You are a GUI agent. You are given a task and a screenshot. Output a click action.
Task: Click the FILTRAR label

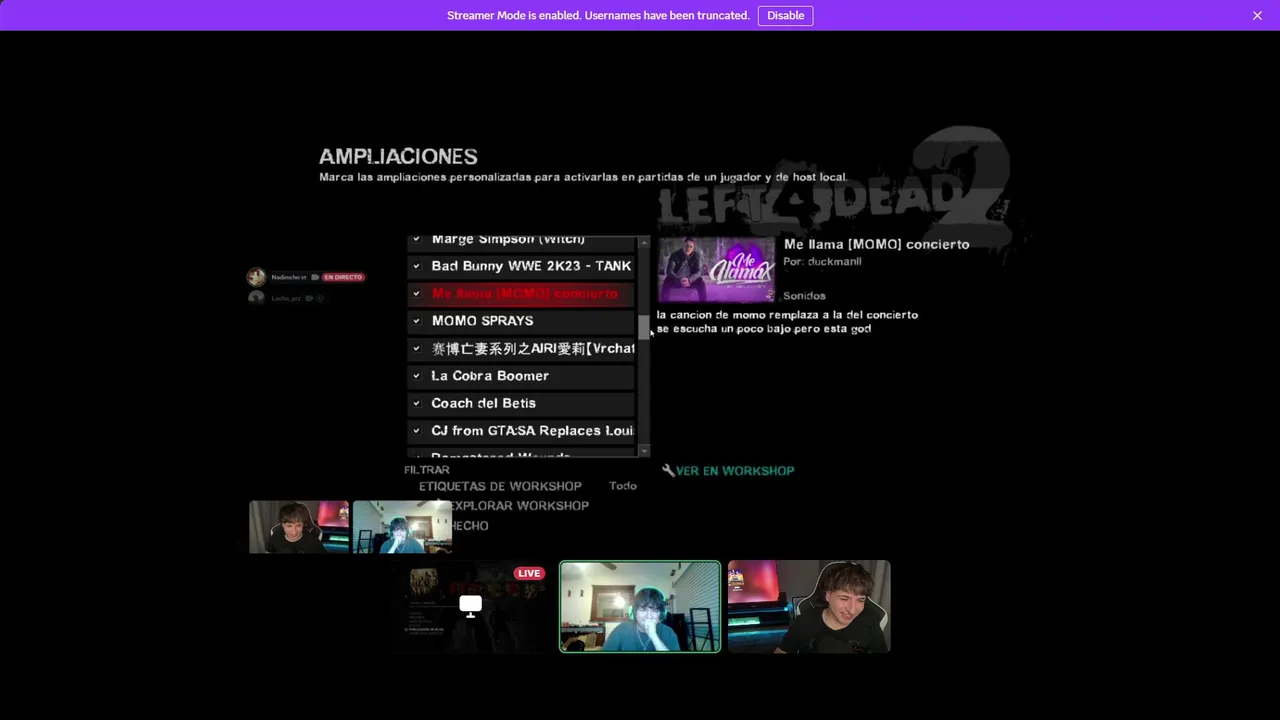pos(427,470)
